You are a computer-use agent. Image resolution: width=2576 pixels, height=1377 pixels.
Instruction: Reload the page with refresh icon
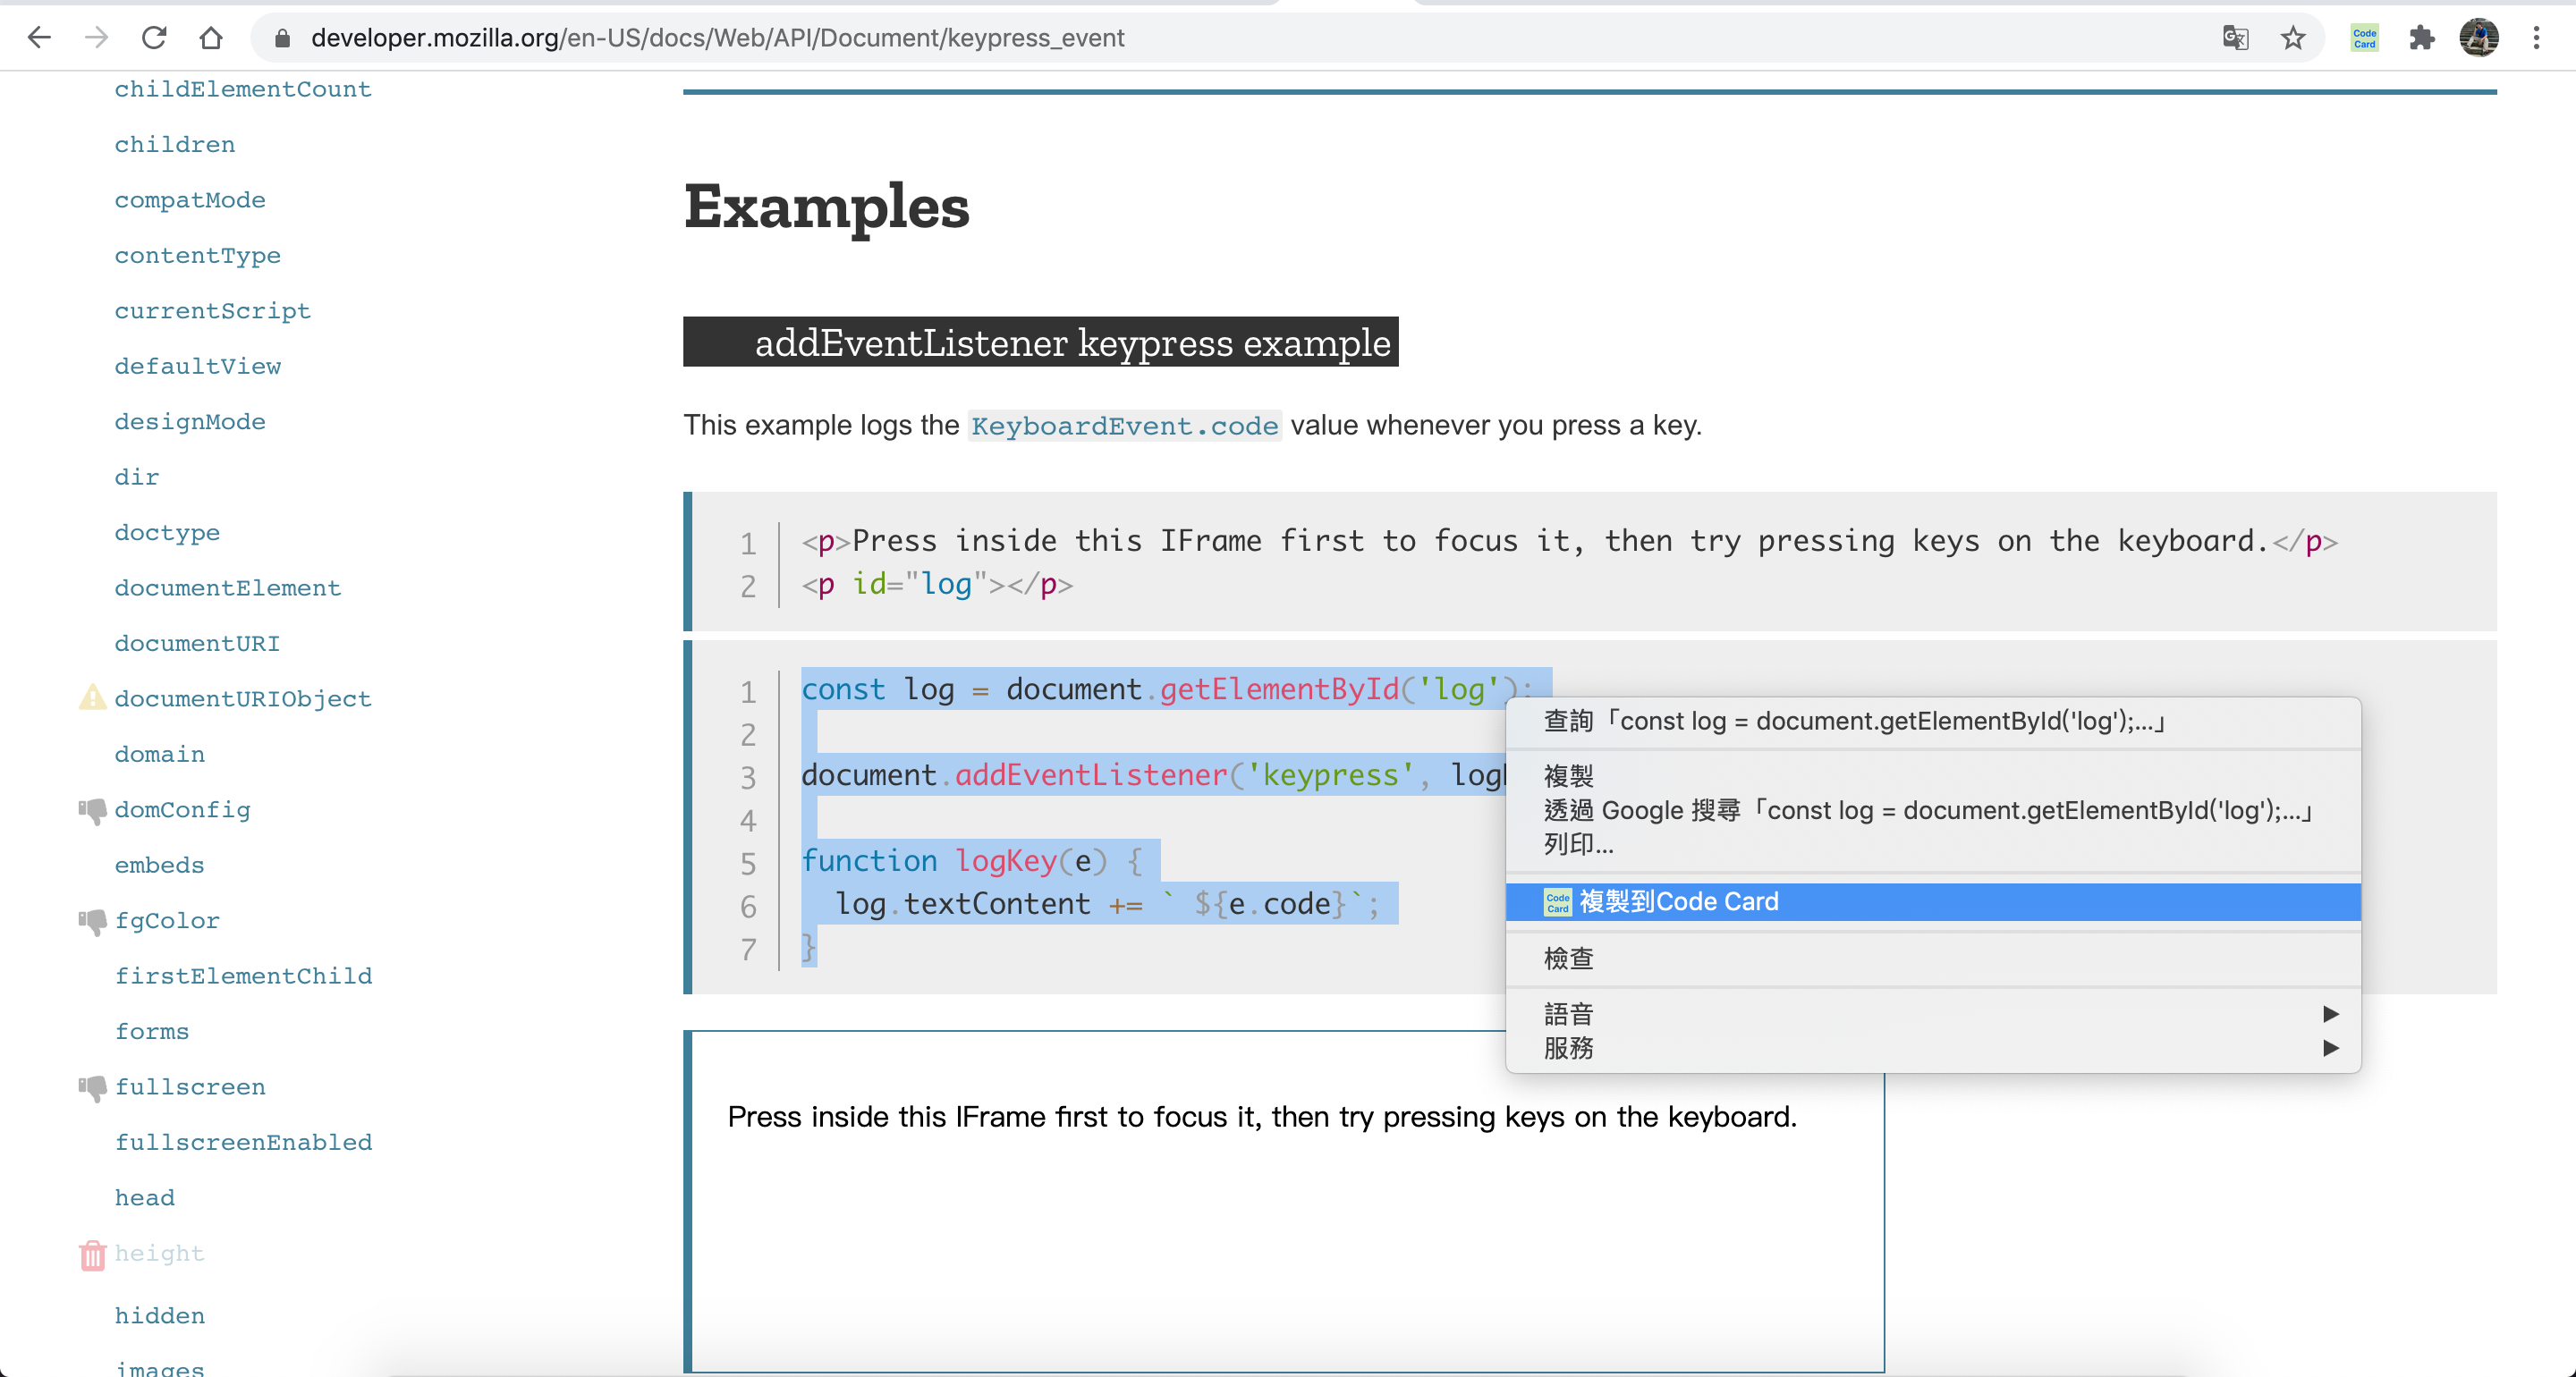tap(154, 38)
